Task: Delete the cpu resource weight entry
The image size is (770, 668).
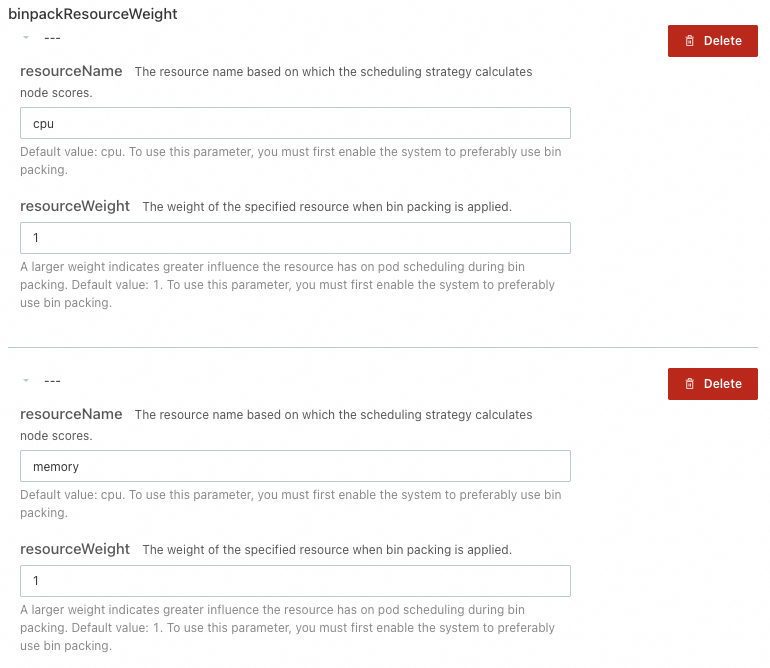Action: [713, 41]
